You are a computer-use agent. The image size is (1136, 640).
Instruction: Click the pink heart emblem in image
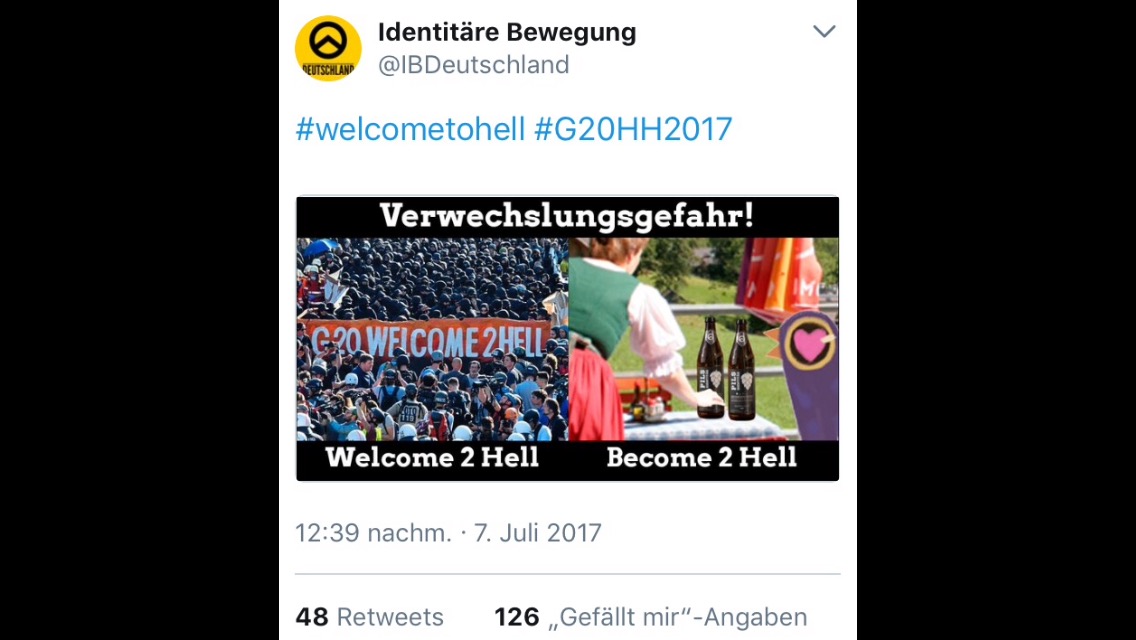pos(809,345)
